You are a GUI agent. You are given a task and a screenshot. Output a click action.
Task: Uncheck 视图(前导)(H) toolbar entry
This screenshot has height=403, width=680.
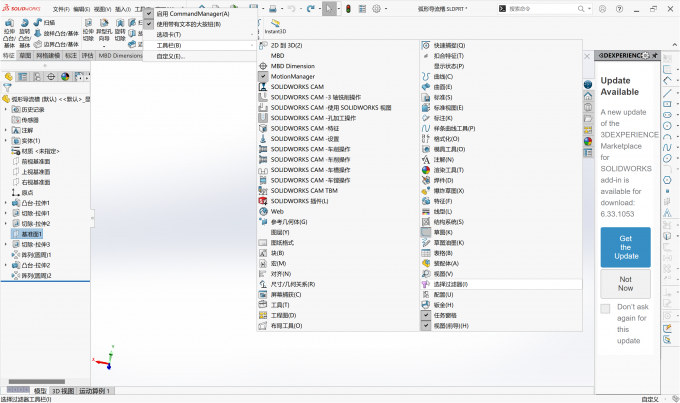[426, 326]
